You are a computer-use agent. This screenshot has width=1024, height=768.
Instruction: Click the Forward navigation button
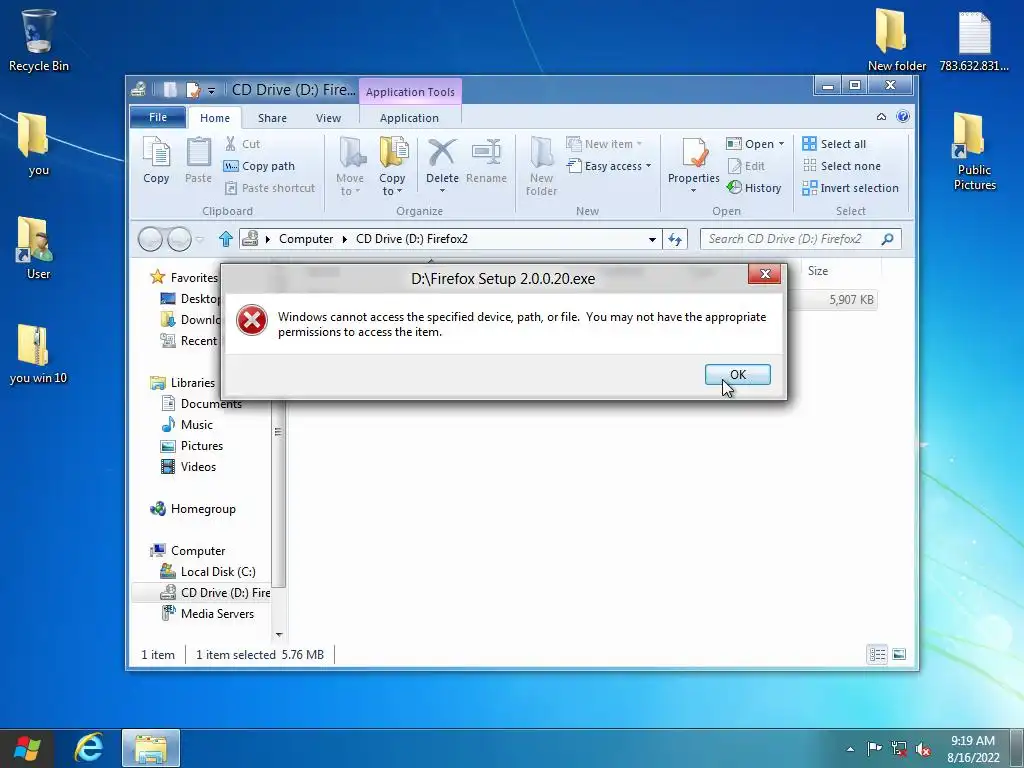(180, 239)
